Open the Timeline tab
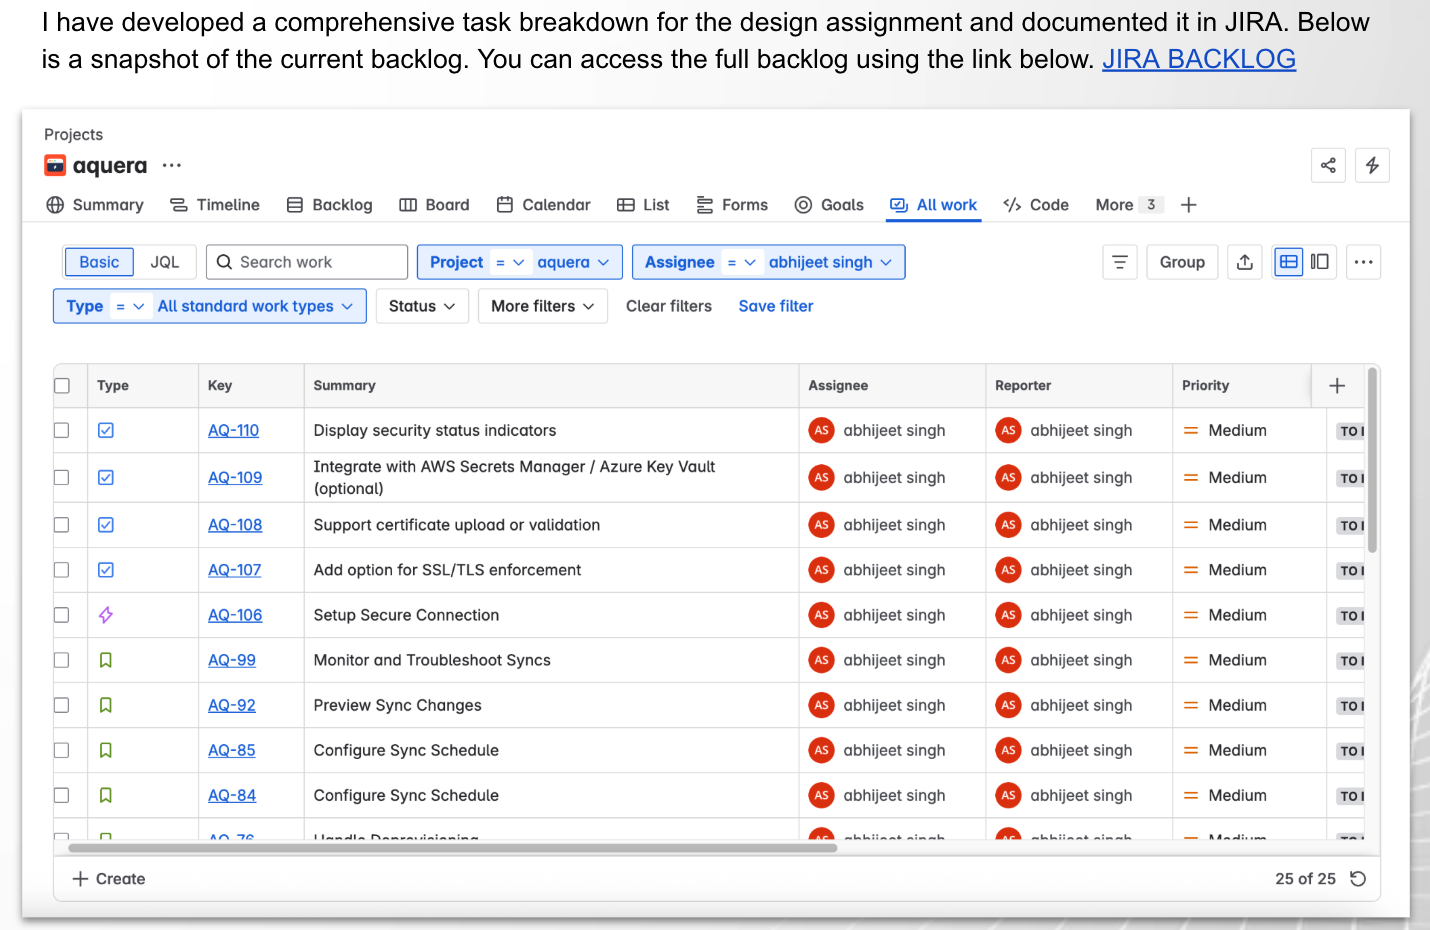Viewport: 1430px width, 930px height. (215, 205)
